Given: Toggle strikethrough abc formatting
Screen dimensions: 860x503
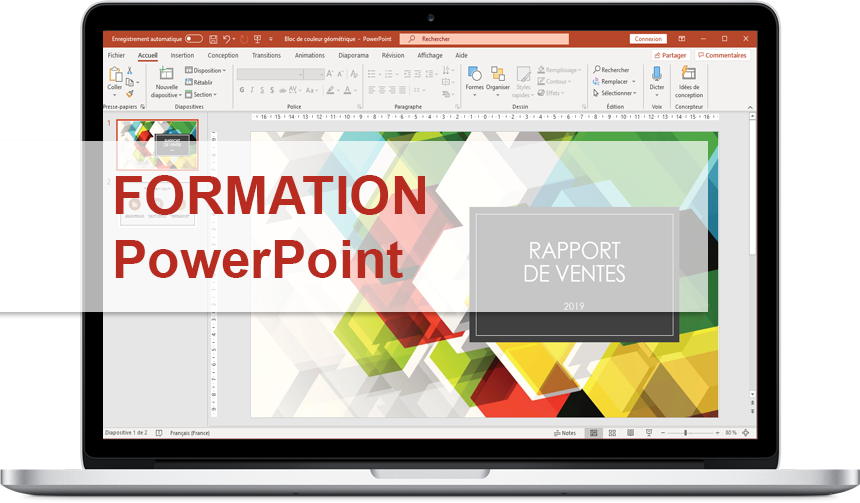Looking at the screenshot, I should click(282, 90).
